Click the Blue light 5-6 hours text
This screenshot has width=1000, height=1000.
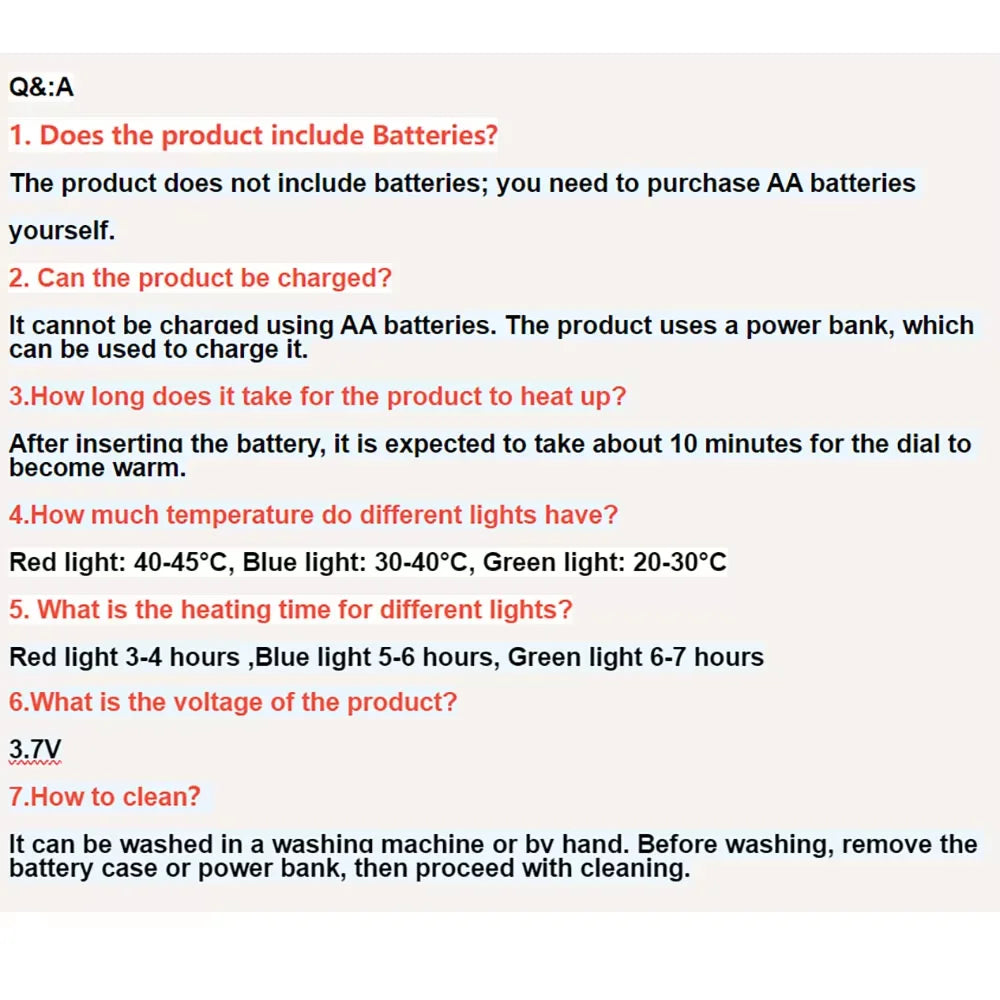378,657
